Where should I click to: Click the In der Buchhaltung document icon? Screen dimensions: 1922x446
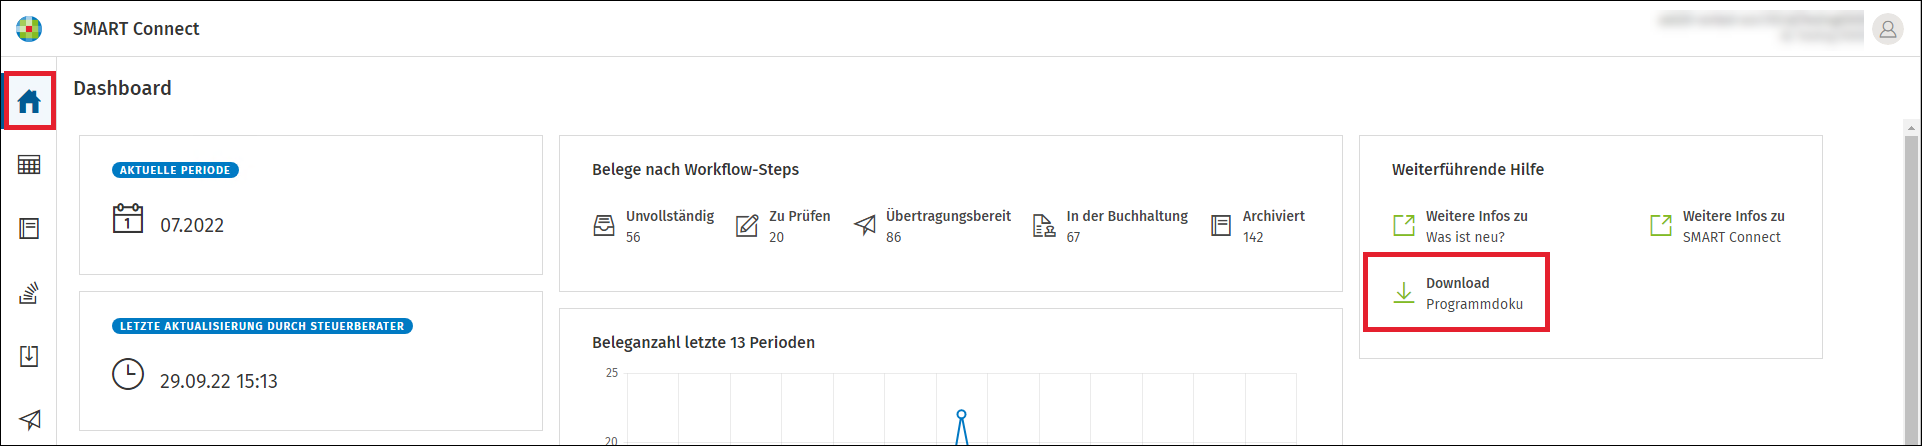click(x=1044, y=226)
